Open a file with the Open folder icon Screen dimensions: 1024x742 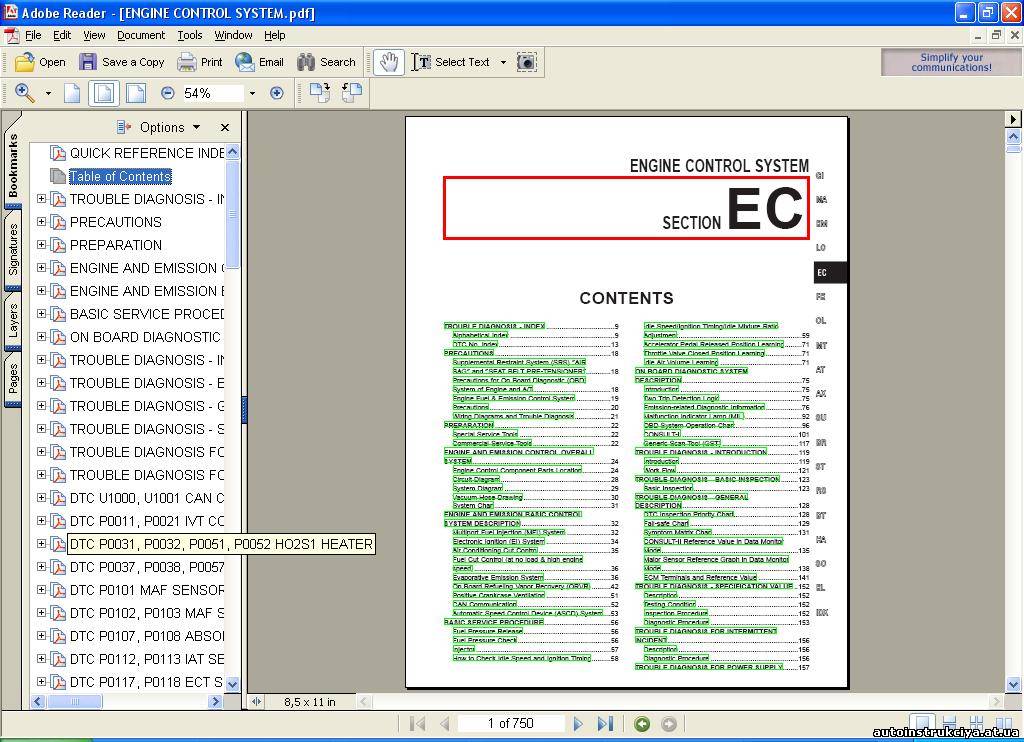tap(25, 62)
